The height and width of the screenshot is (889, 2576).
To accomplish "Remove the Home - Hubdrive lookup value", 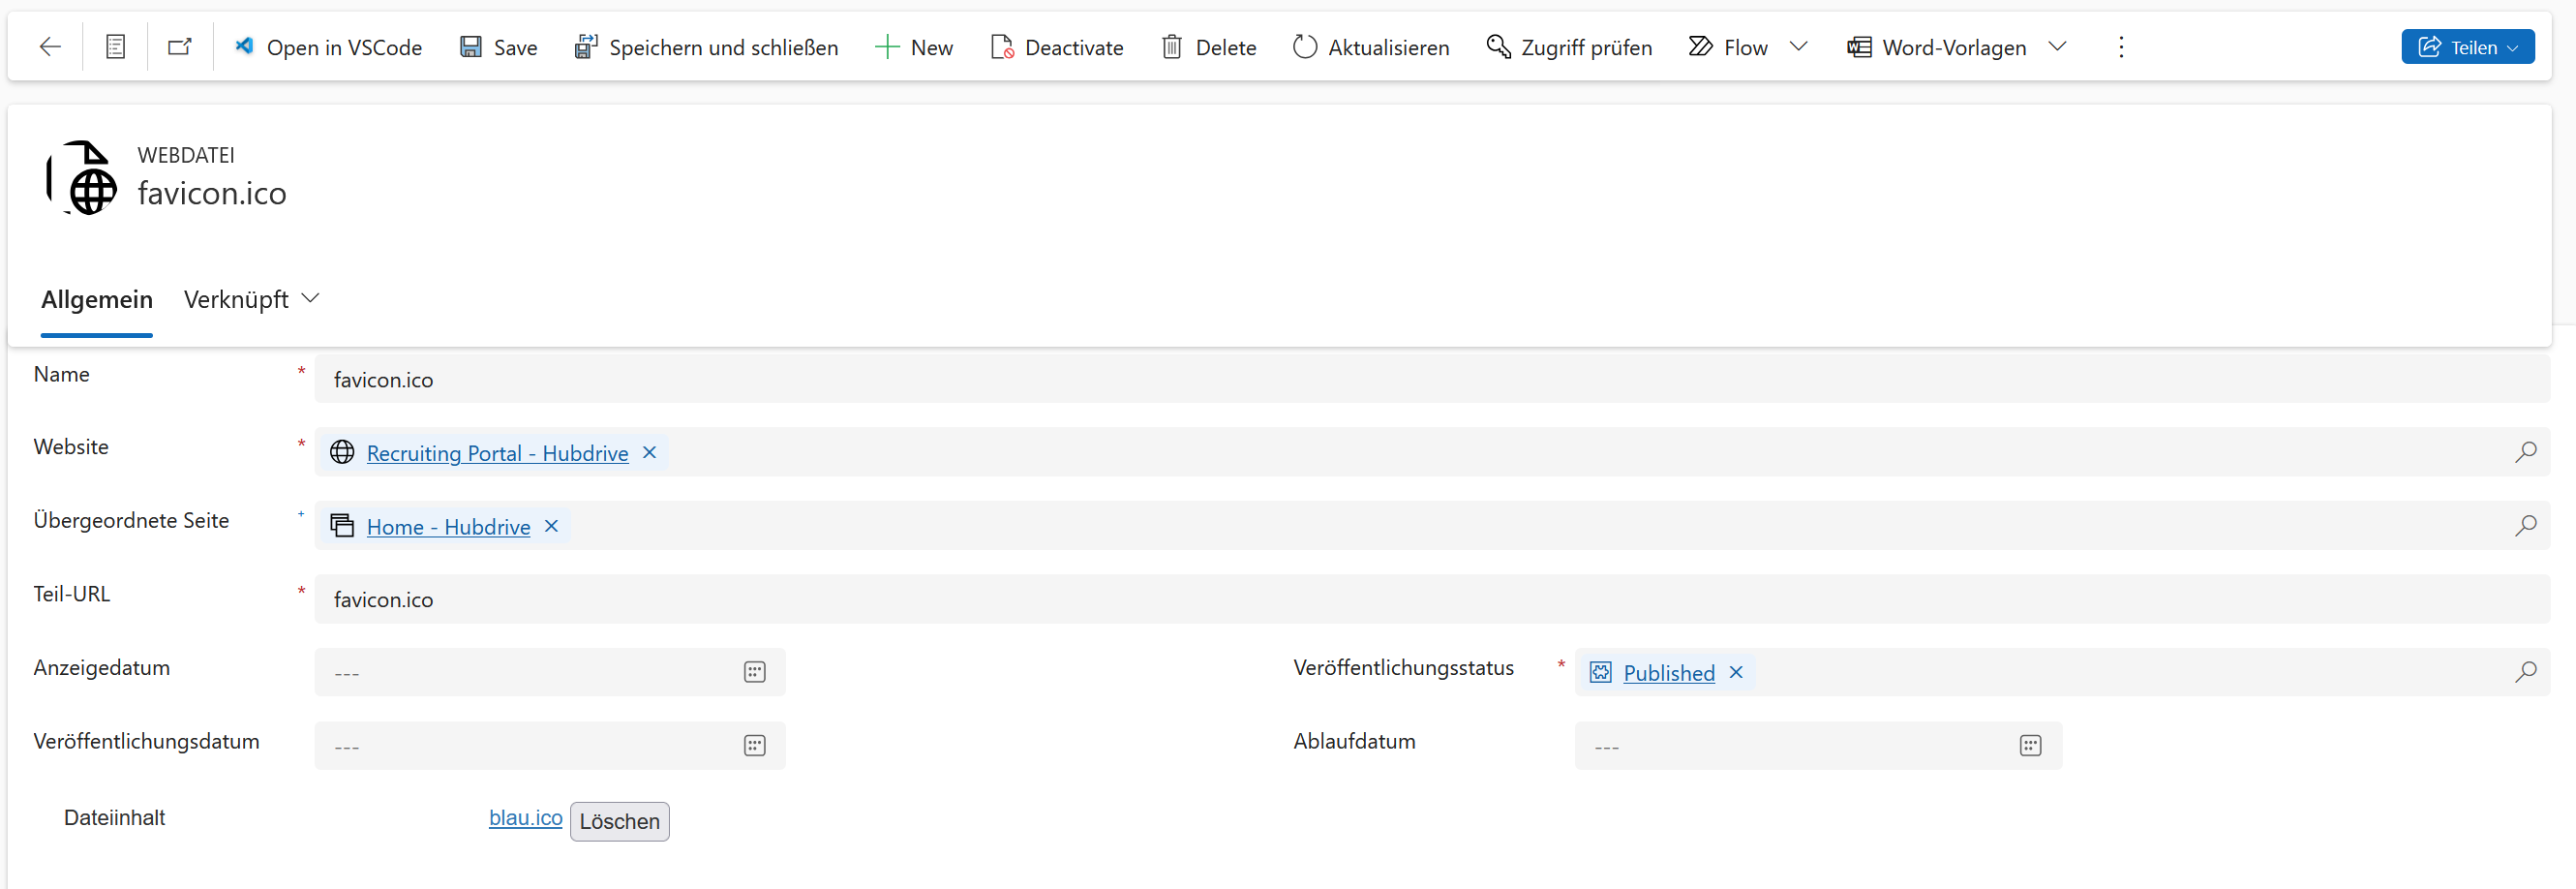I will tap(551, 526).
